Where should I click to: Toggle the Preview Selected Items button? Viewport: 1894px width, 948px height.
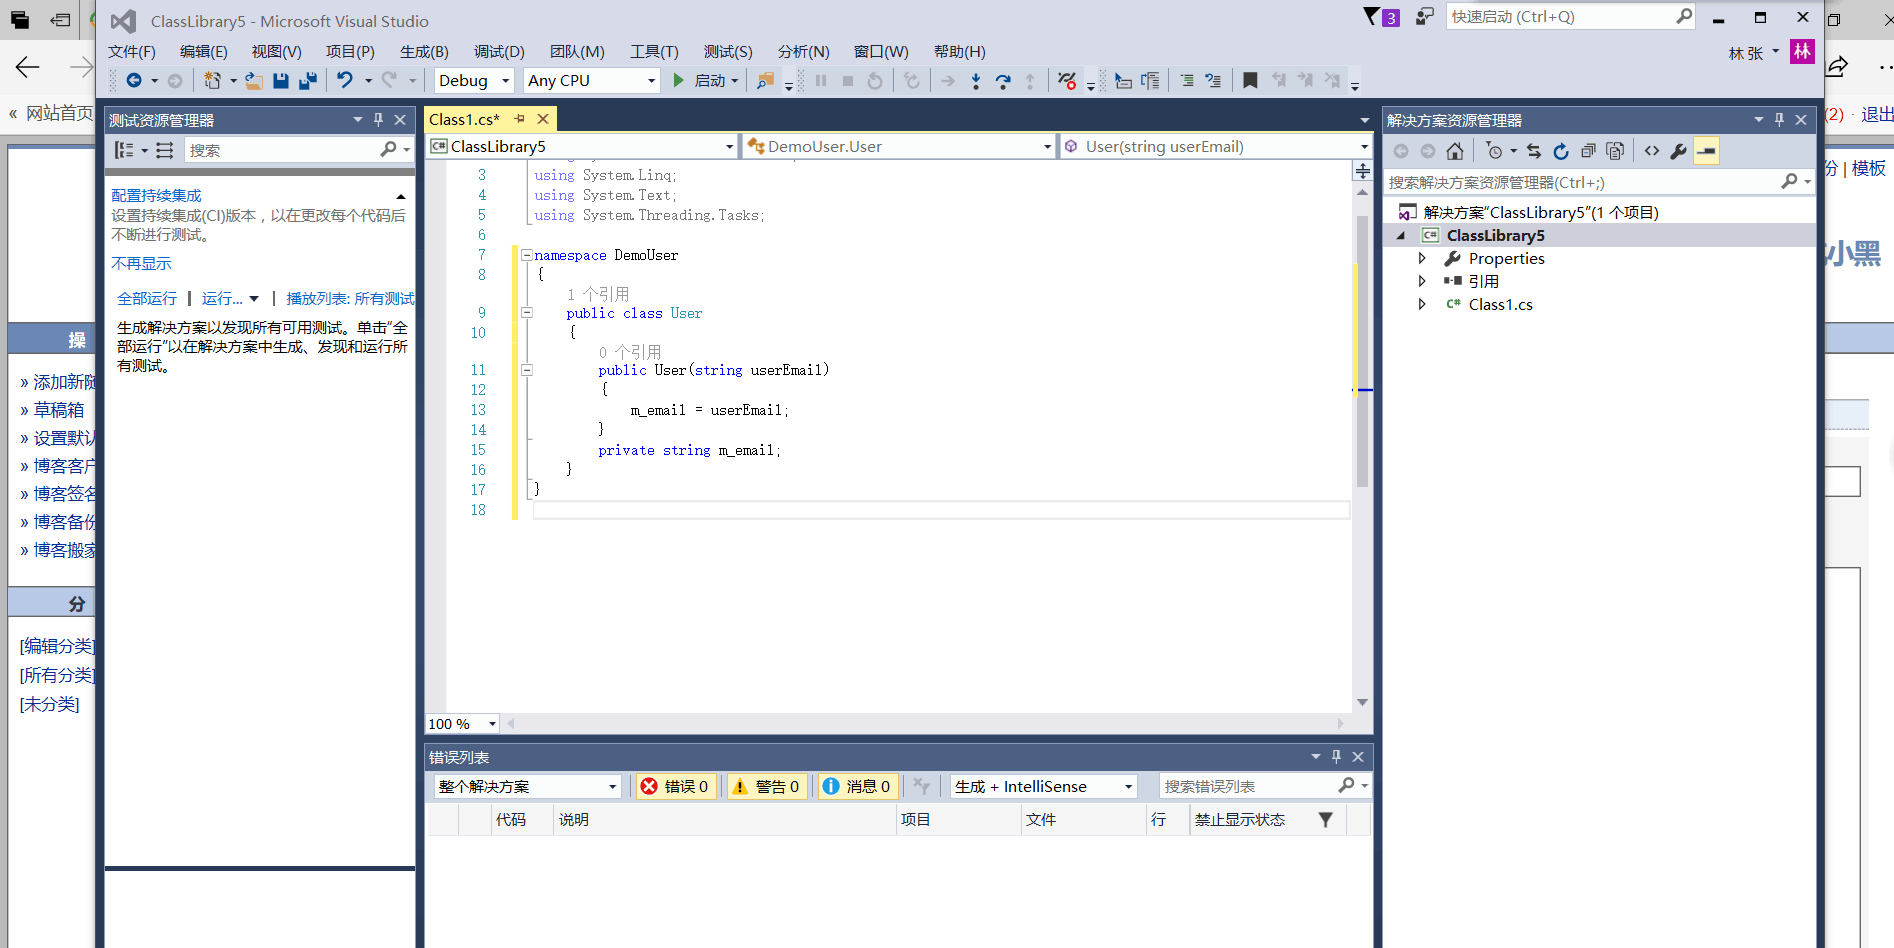click(1706, 151)
